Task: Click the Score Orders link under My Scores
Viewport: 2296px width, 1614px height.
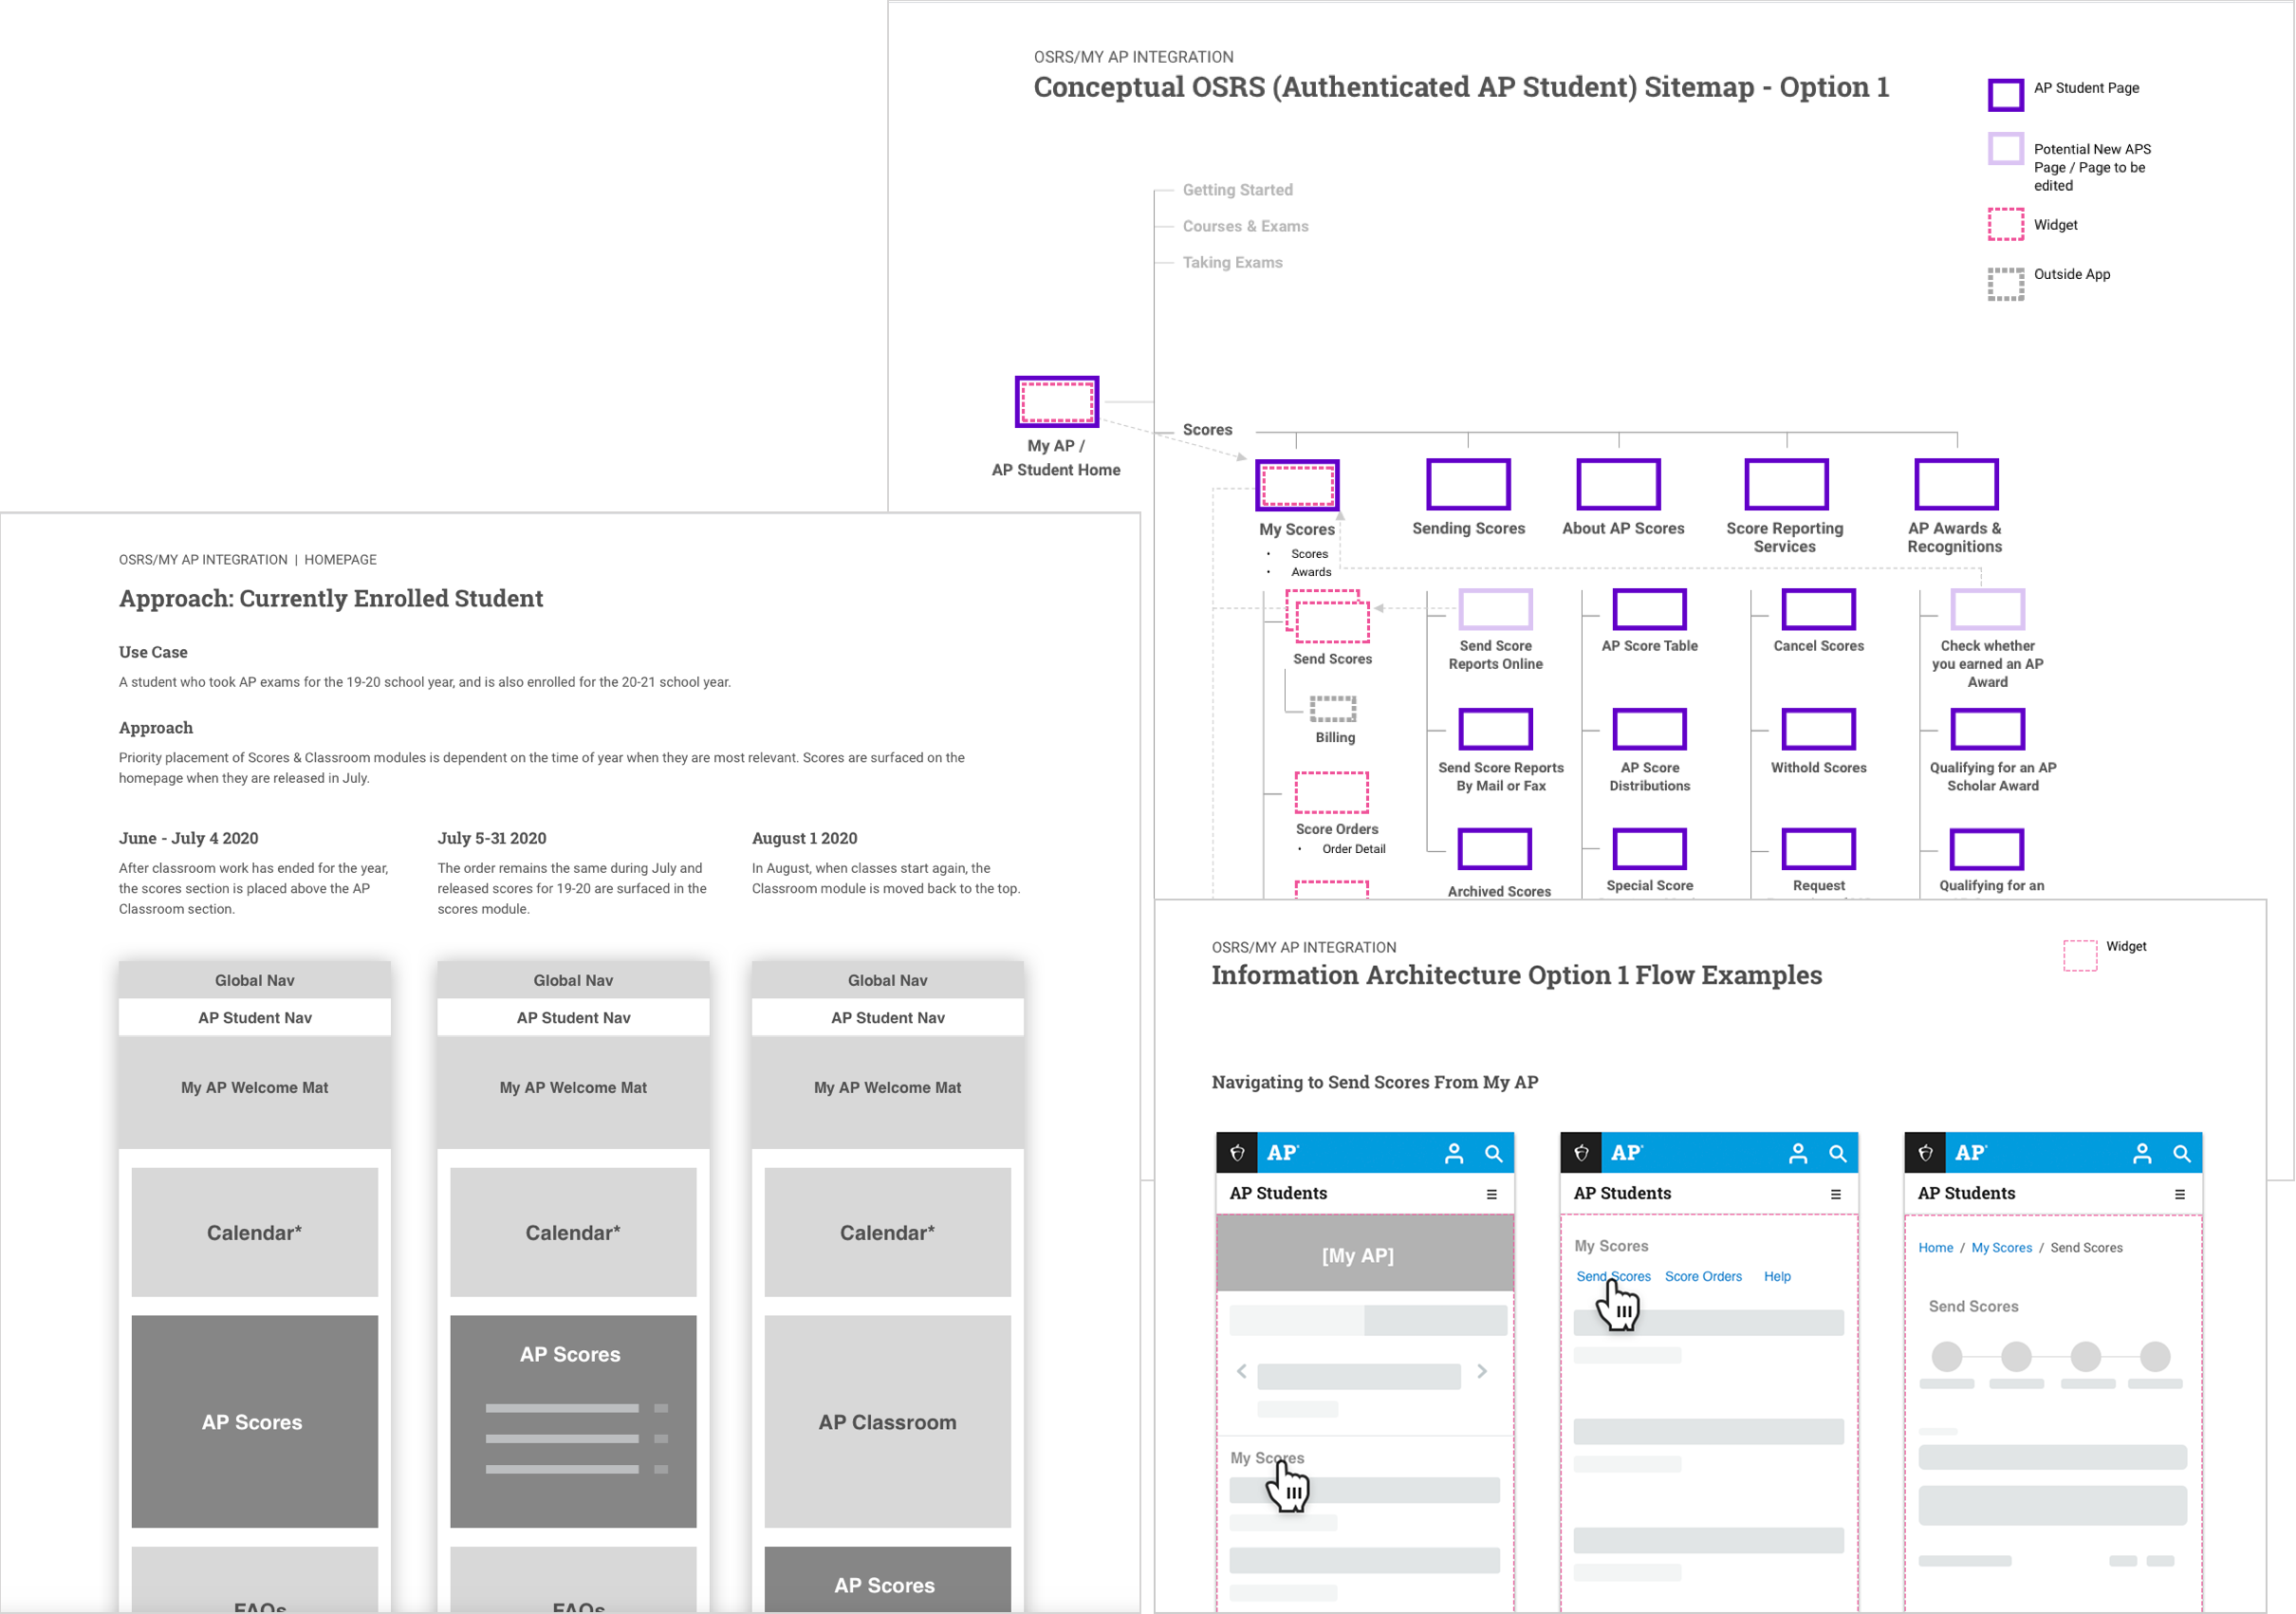Action: pyautogui.click(x=1702, y=1277)
